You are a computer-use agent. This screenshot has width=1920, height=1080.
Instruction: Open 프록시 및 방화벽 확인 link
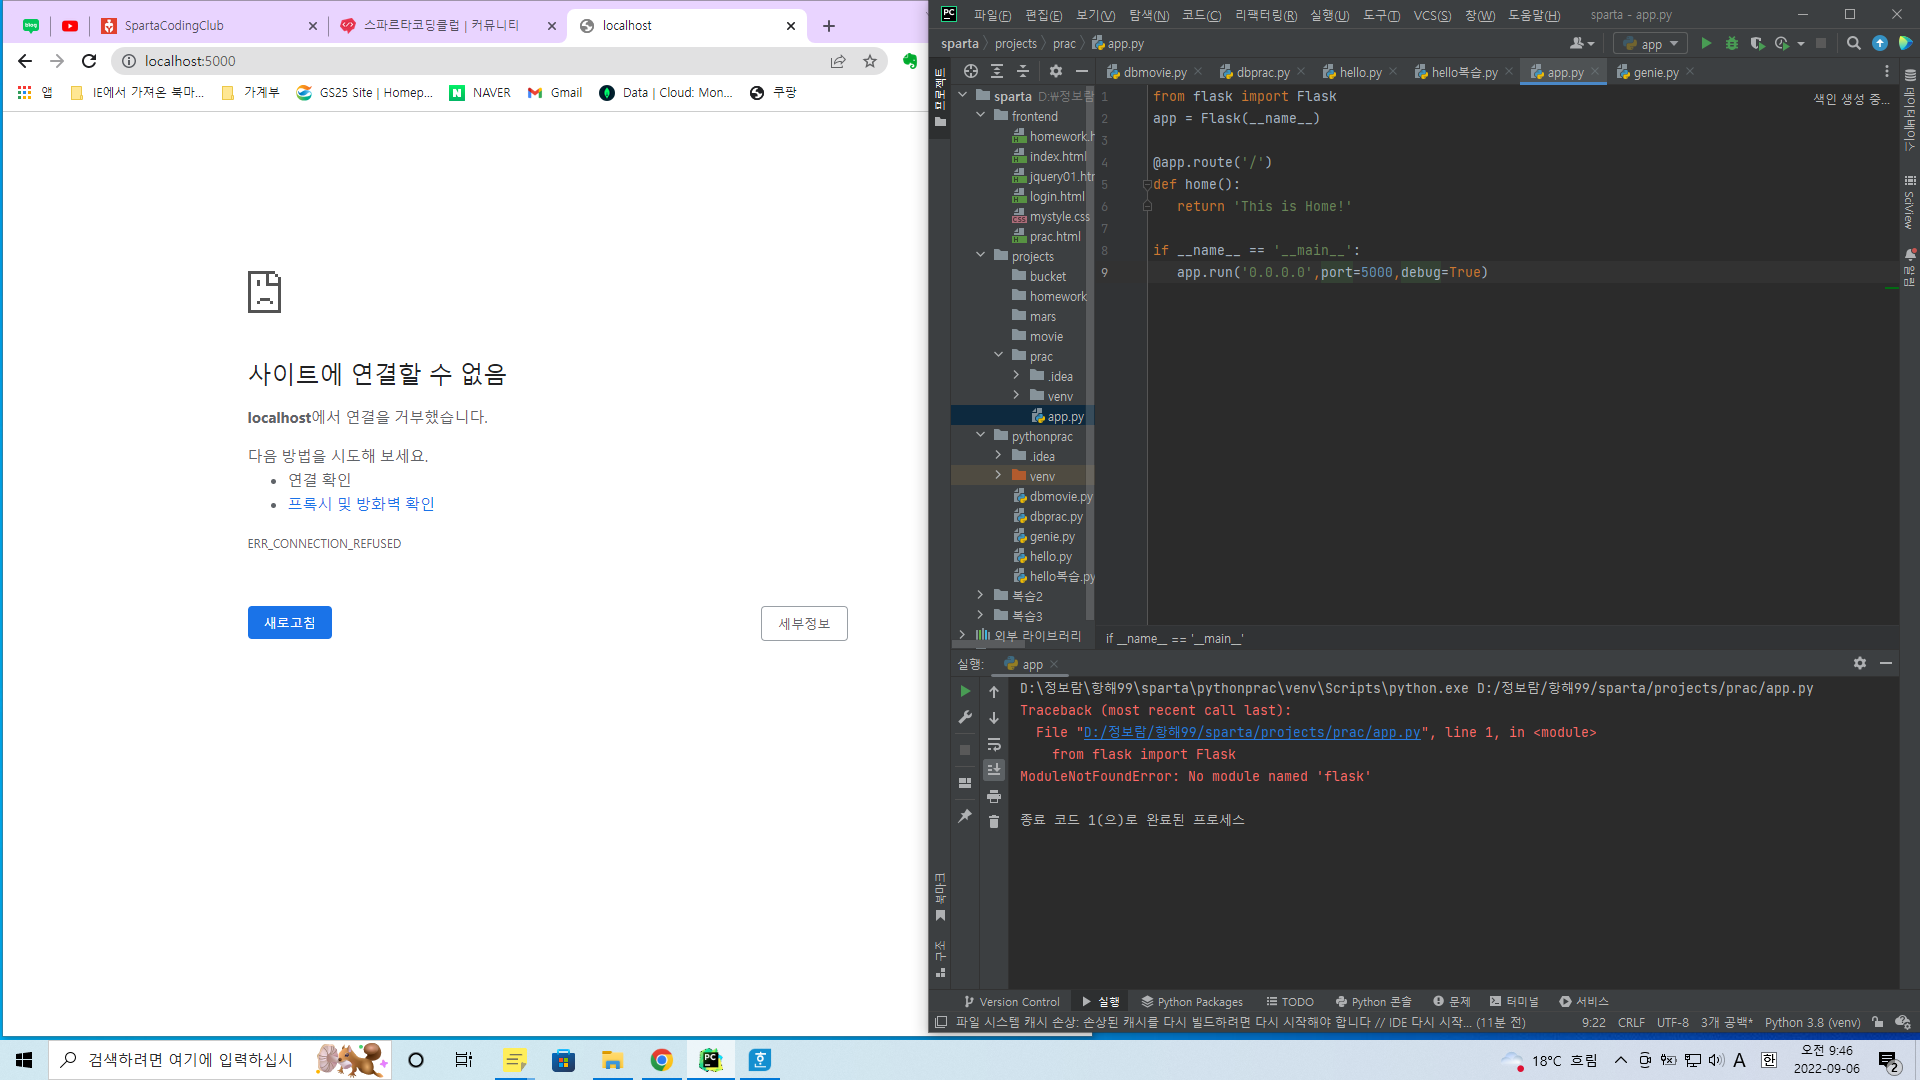pos(361,504)
